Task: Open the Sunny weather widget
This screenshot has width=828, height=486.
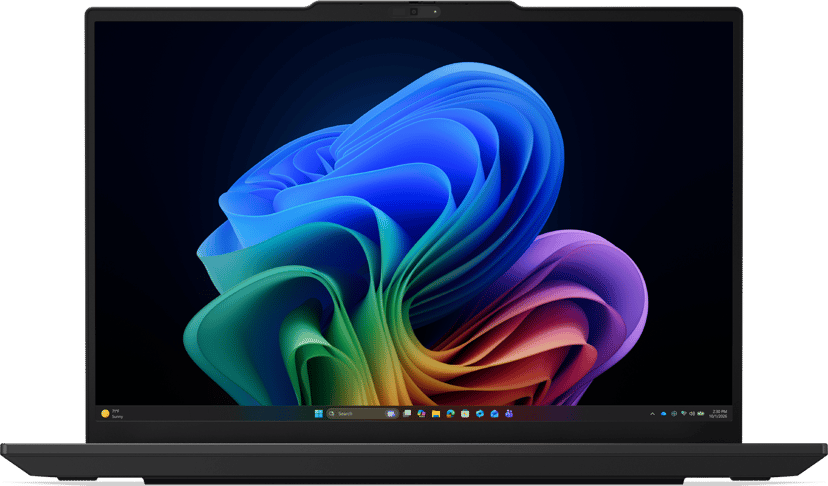Action: pos(112,414)
